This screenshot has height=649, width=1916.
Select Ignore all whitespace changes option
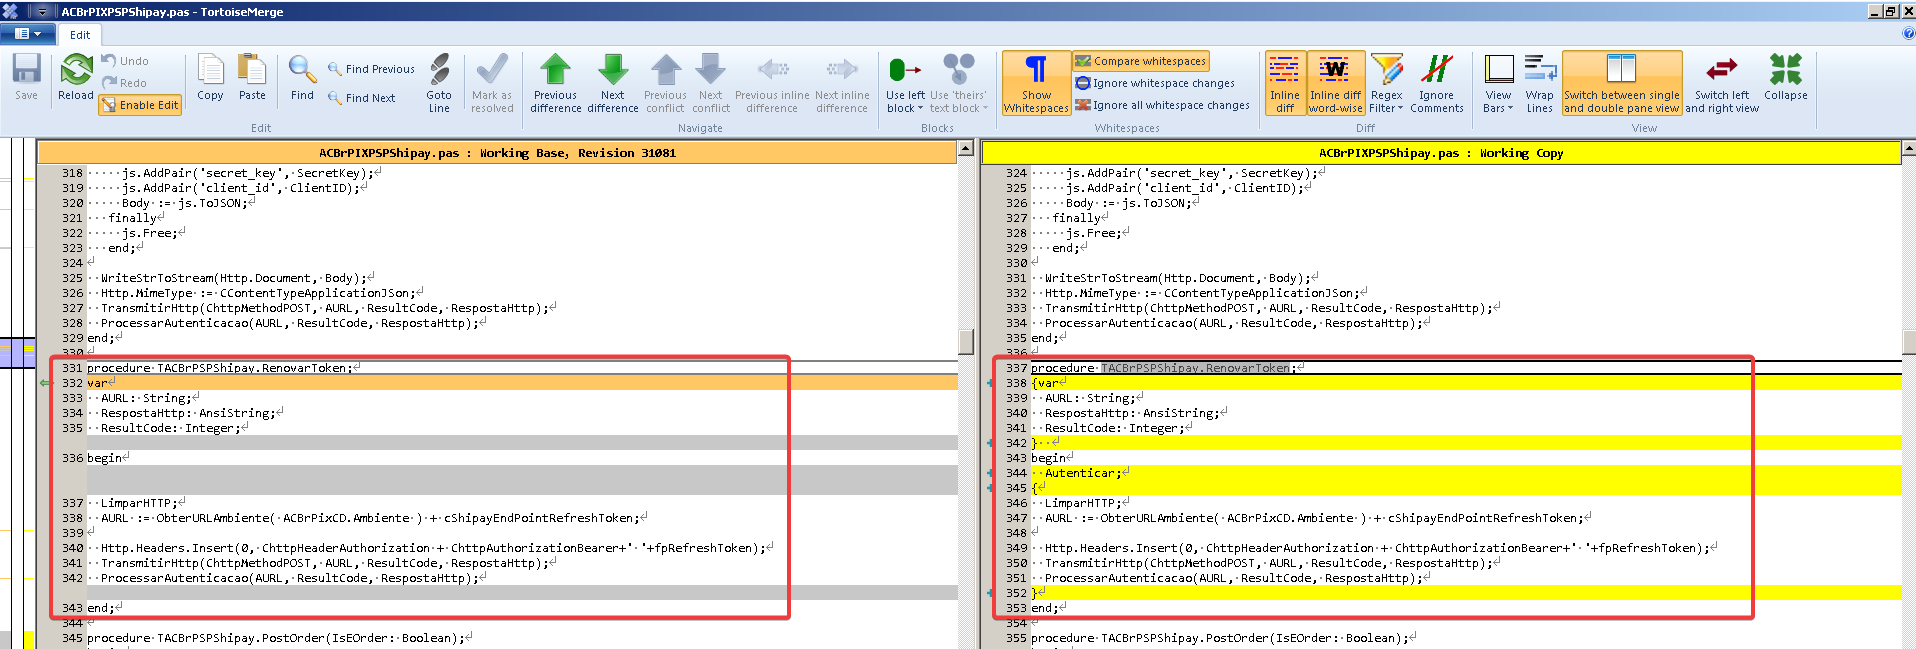click(x=1162, y=105)
